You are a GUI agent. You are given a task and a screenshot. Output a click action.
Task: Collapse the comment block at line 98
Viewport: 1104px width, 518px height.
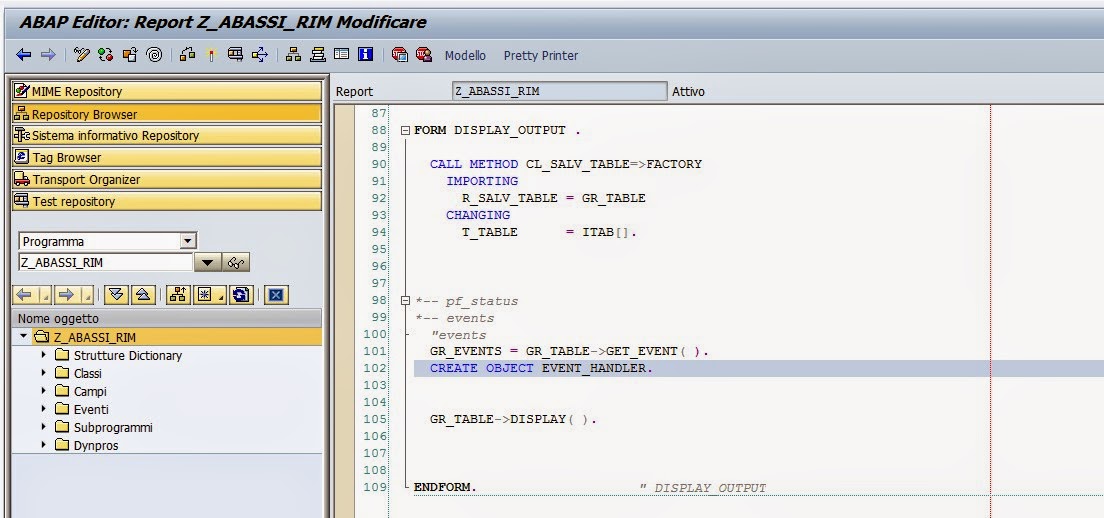point(405,301)
